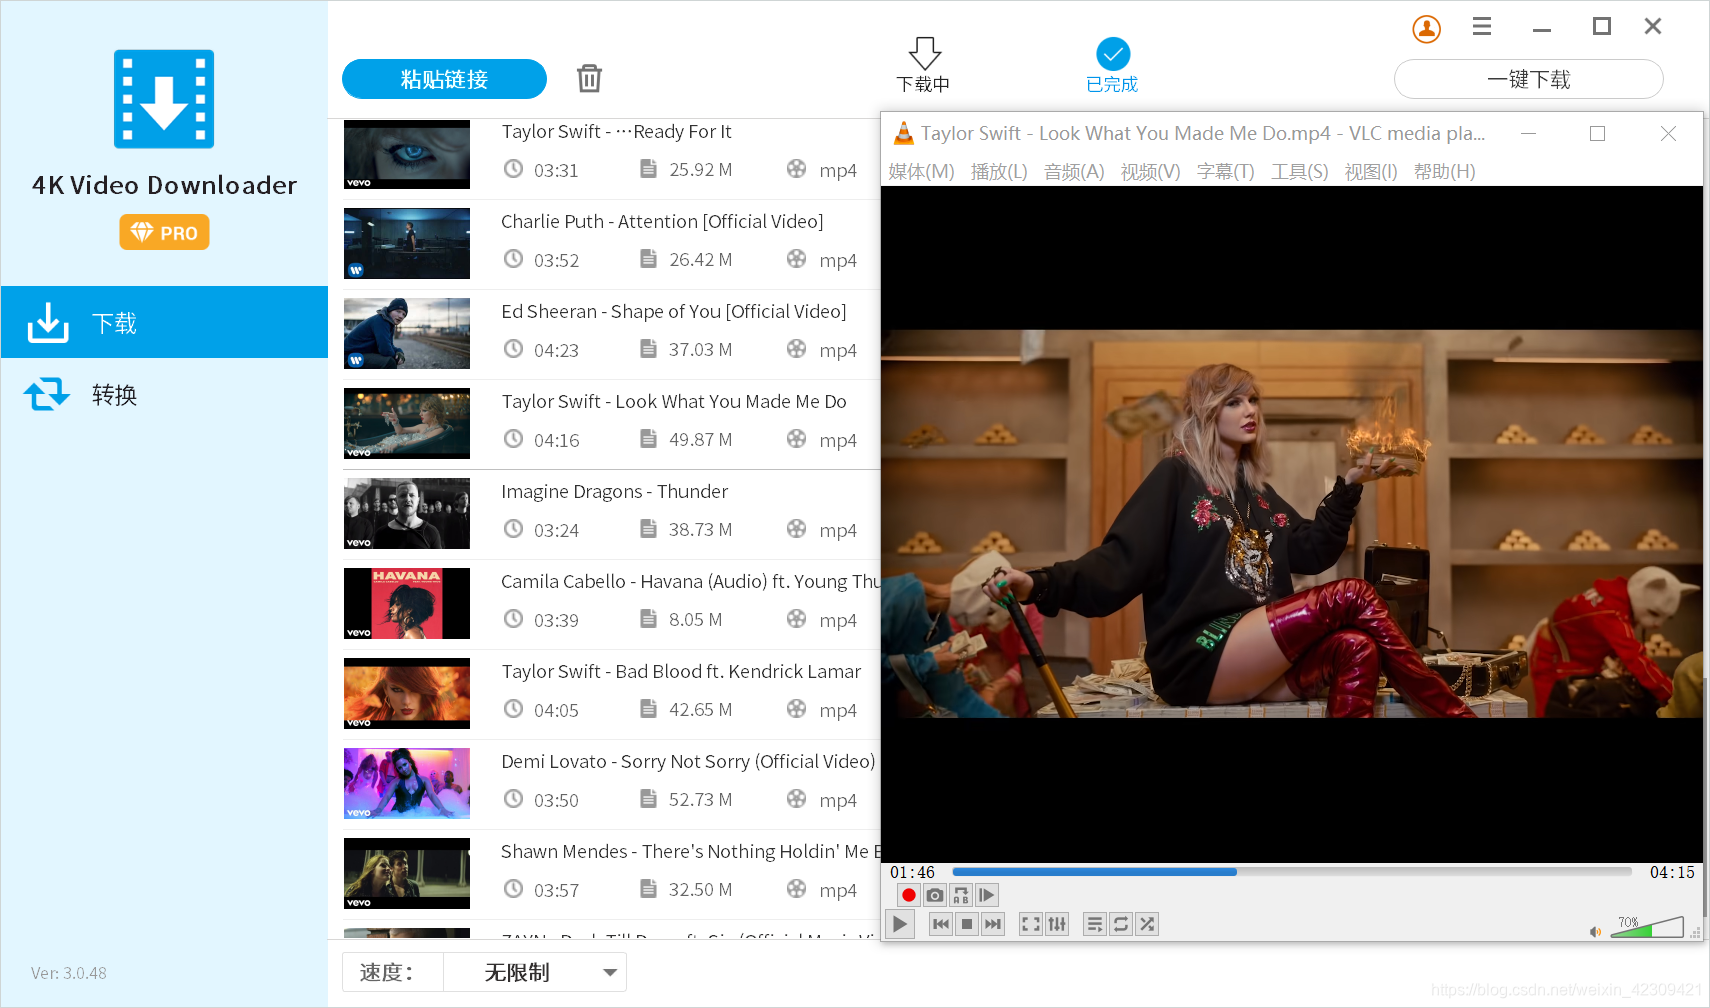Skip to next media in VLC

[x=992, y=924]
